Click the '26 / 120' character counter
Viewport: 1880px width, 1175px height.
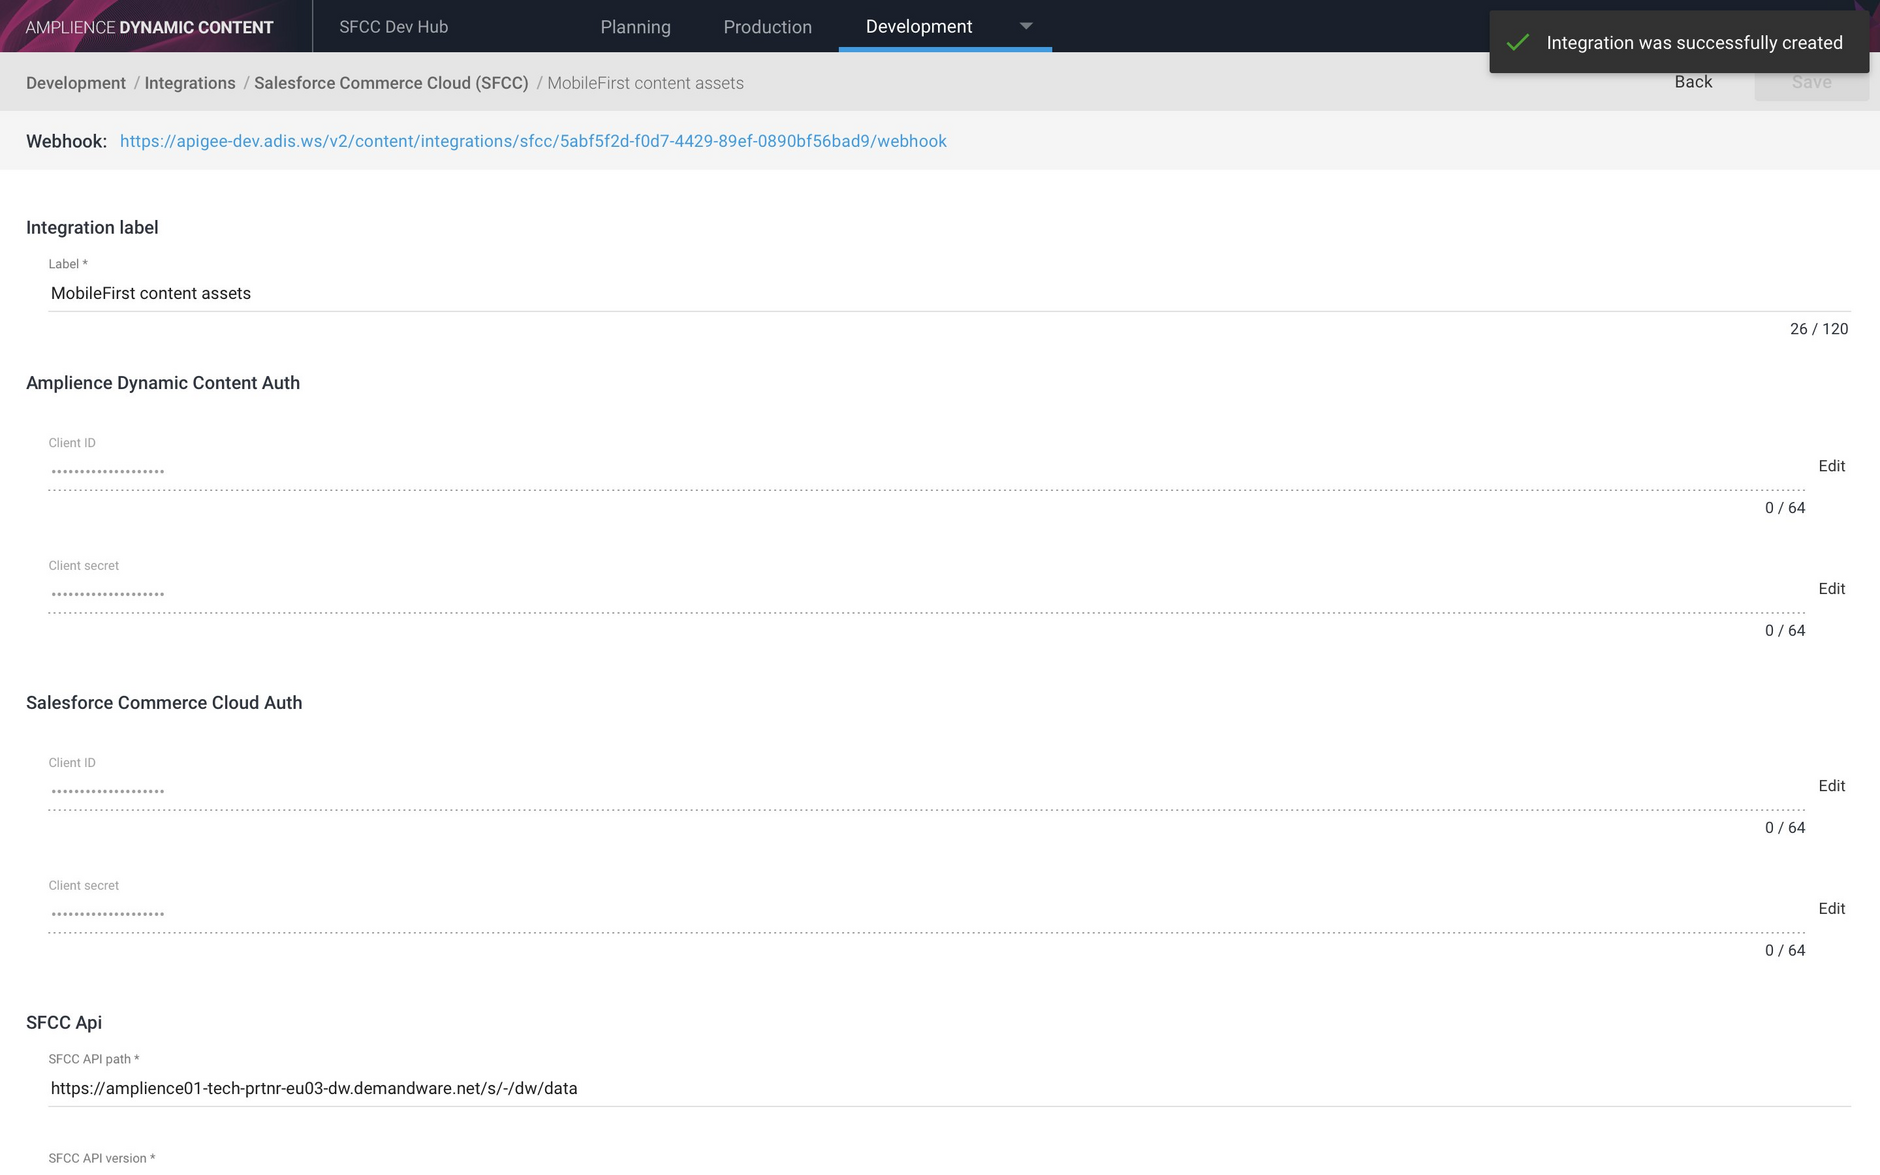point(1818,329)
